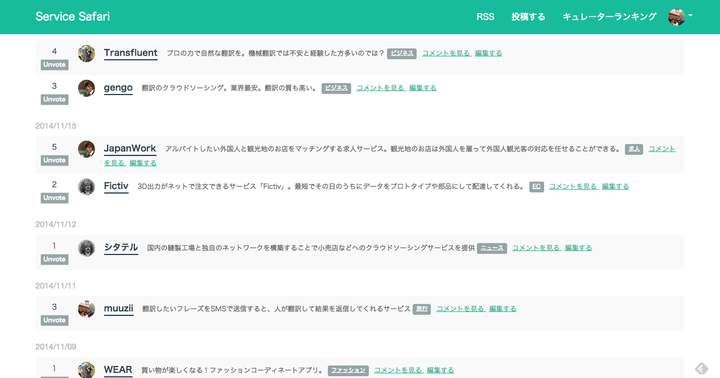
Task: Open the gengo service title link
Action: (118, 88)
